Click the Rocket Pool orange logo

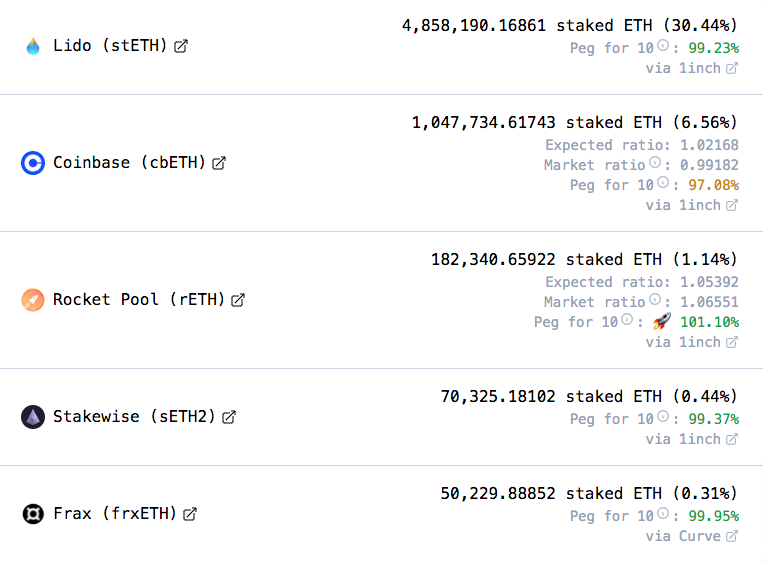pos(33,300)
